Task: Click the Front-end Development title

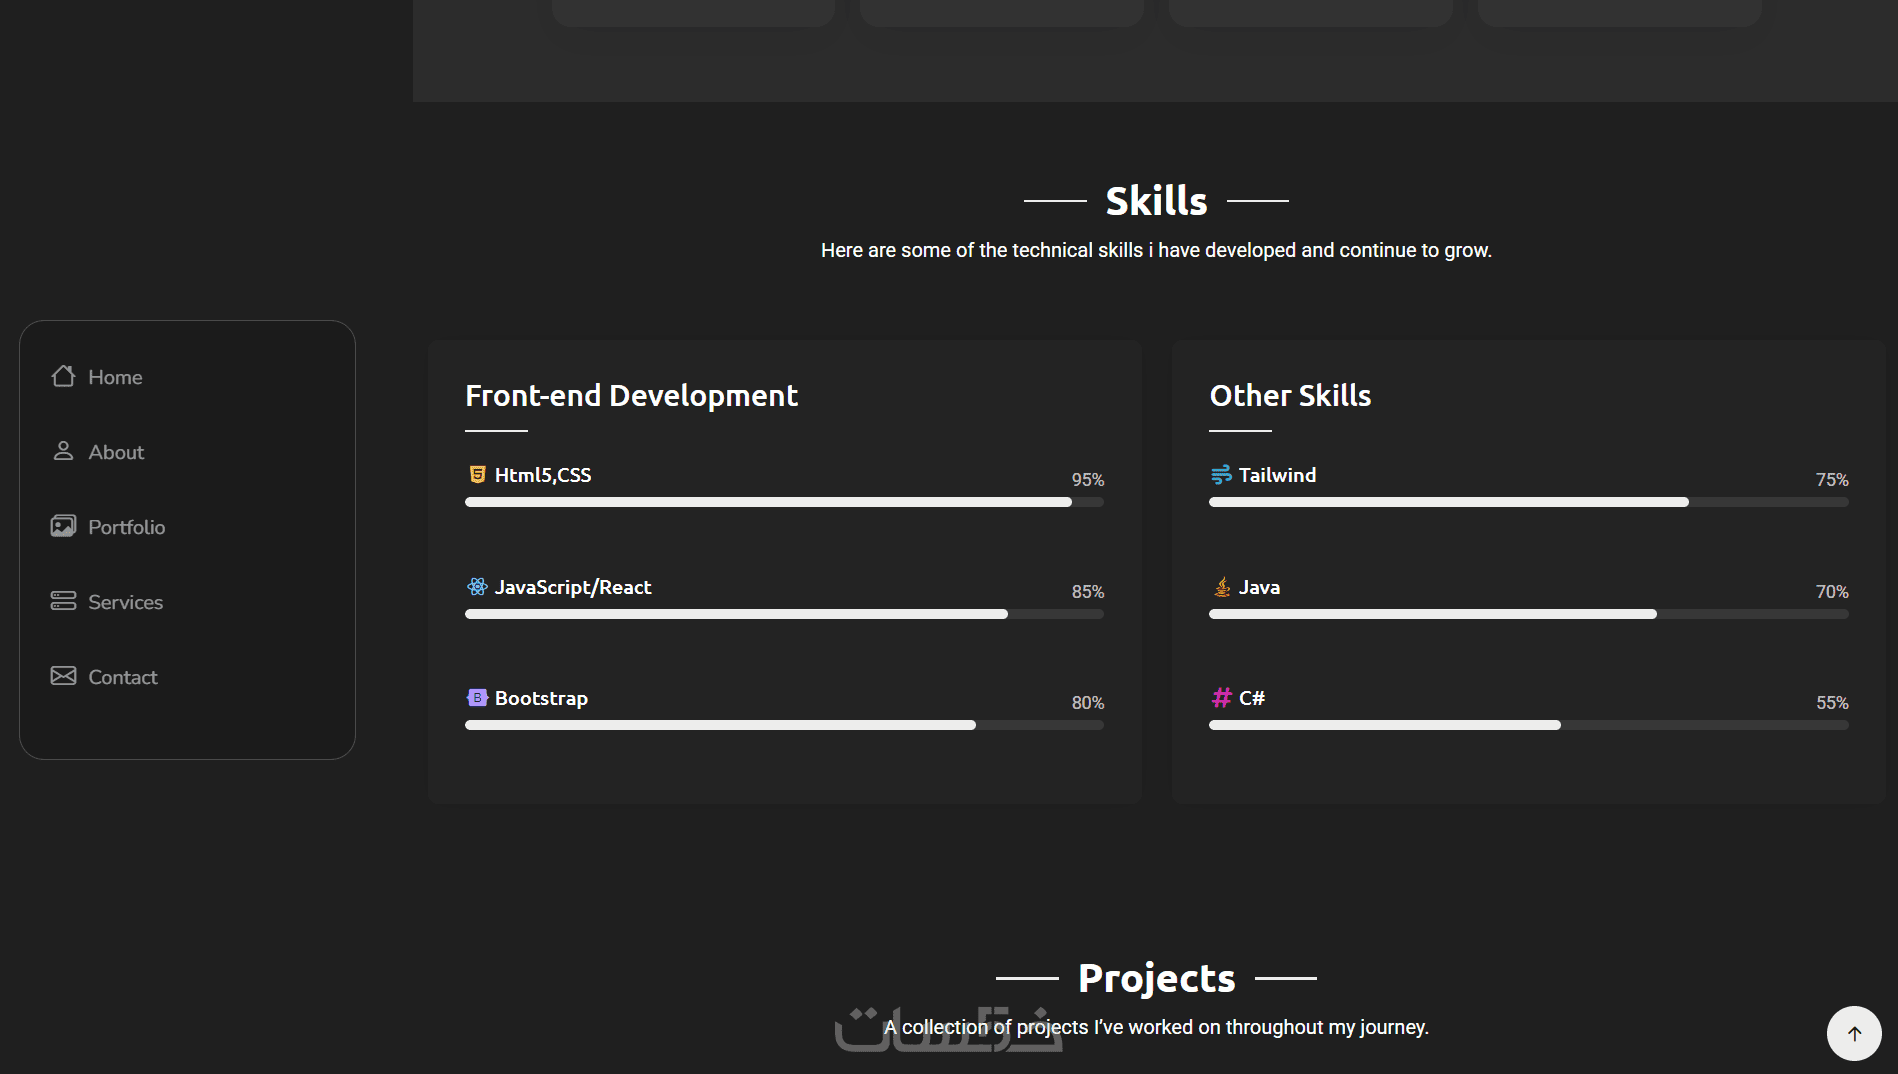Action: coord(631,395)
